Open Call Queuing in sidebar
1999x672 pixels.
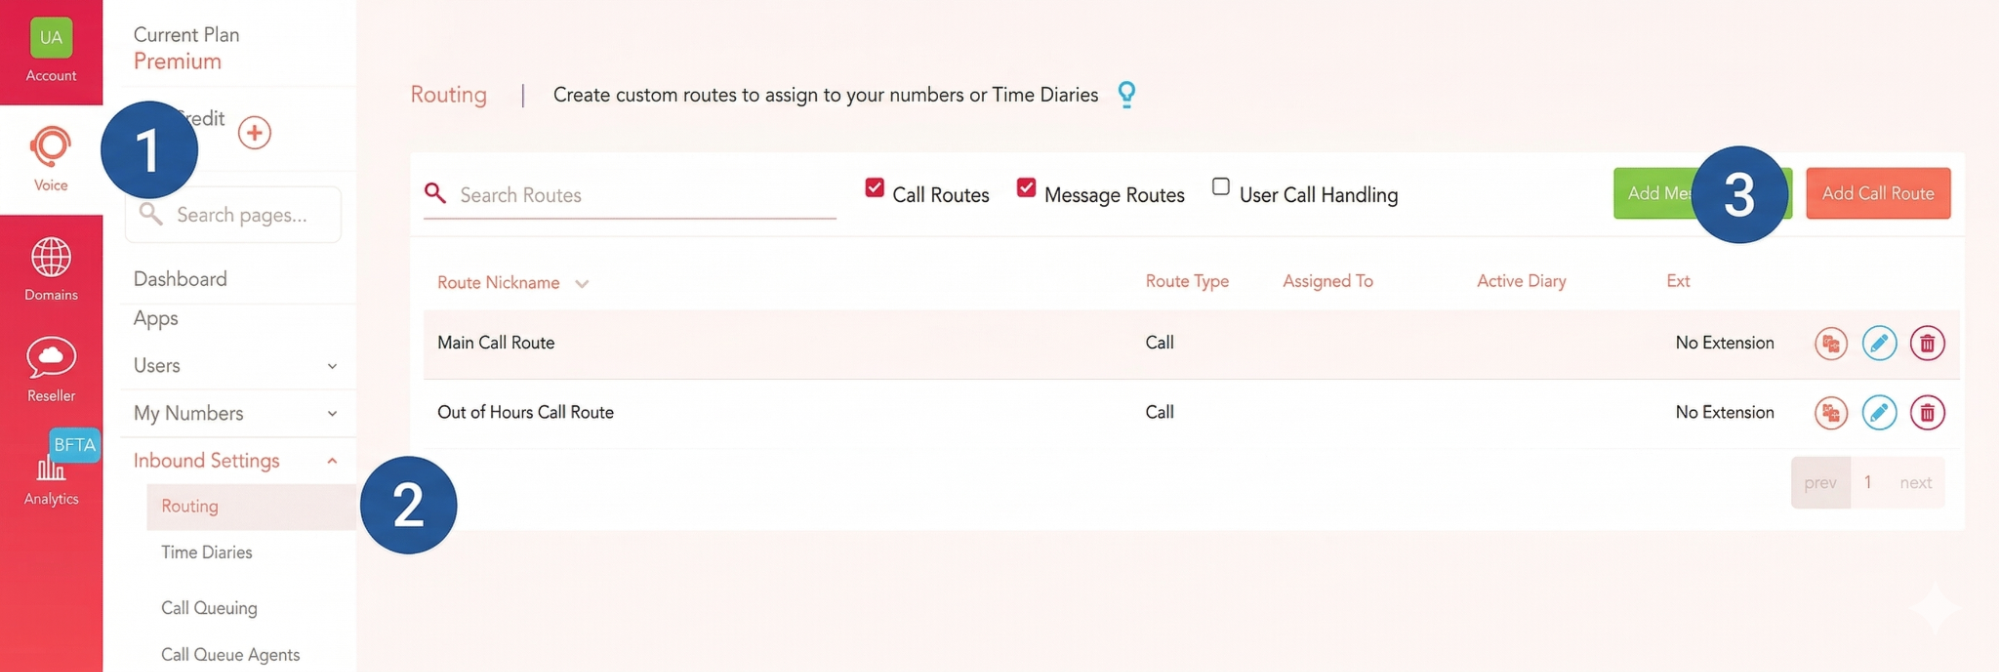click(x=209, y=608)
